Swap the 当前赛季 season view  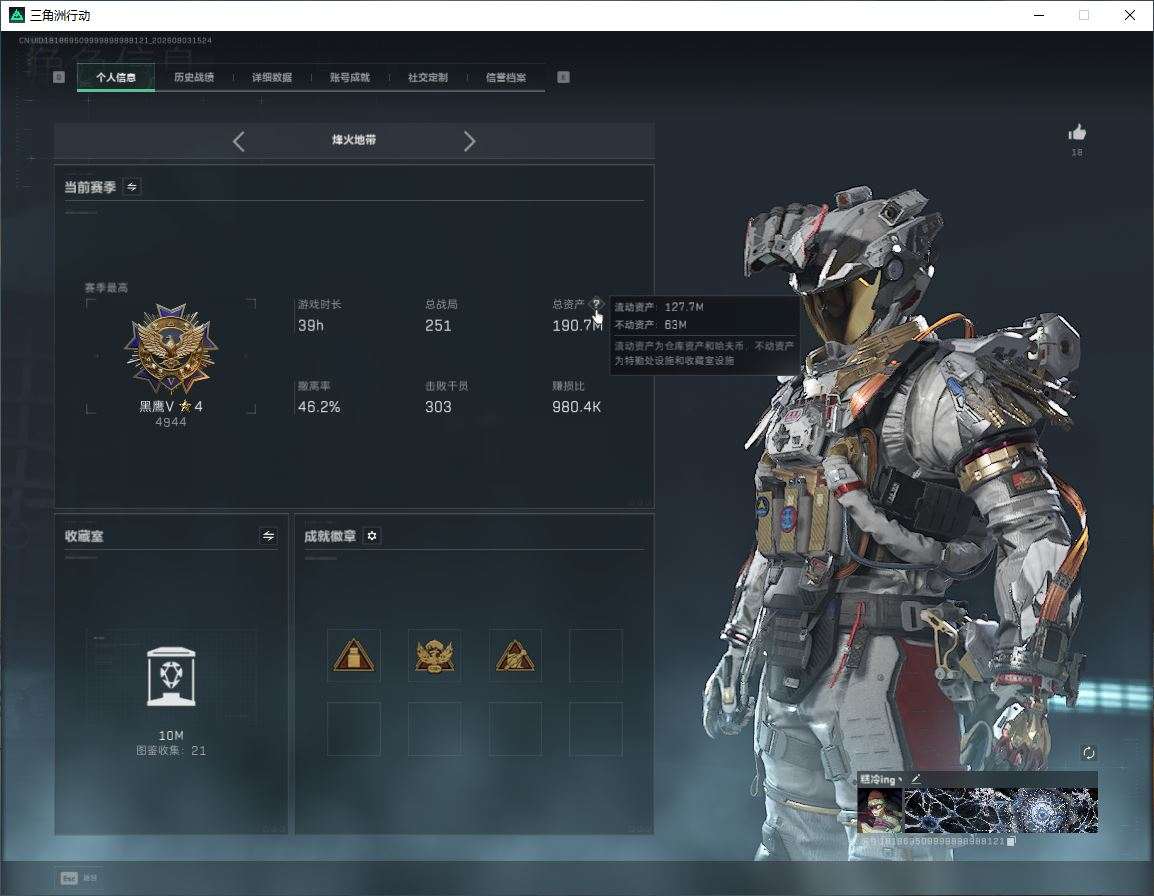click(x=132, y=187)
